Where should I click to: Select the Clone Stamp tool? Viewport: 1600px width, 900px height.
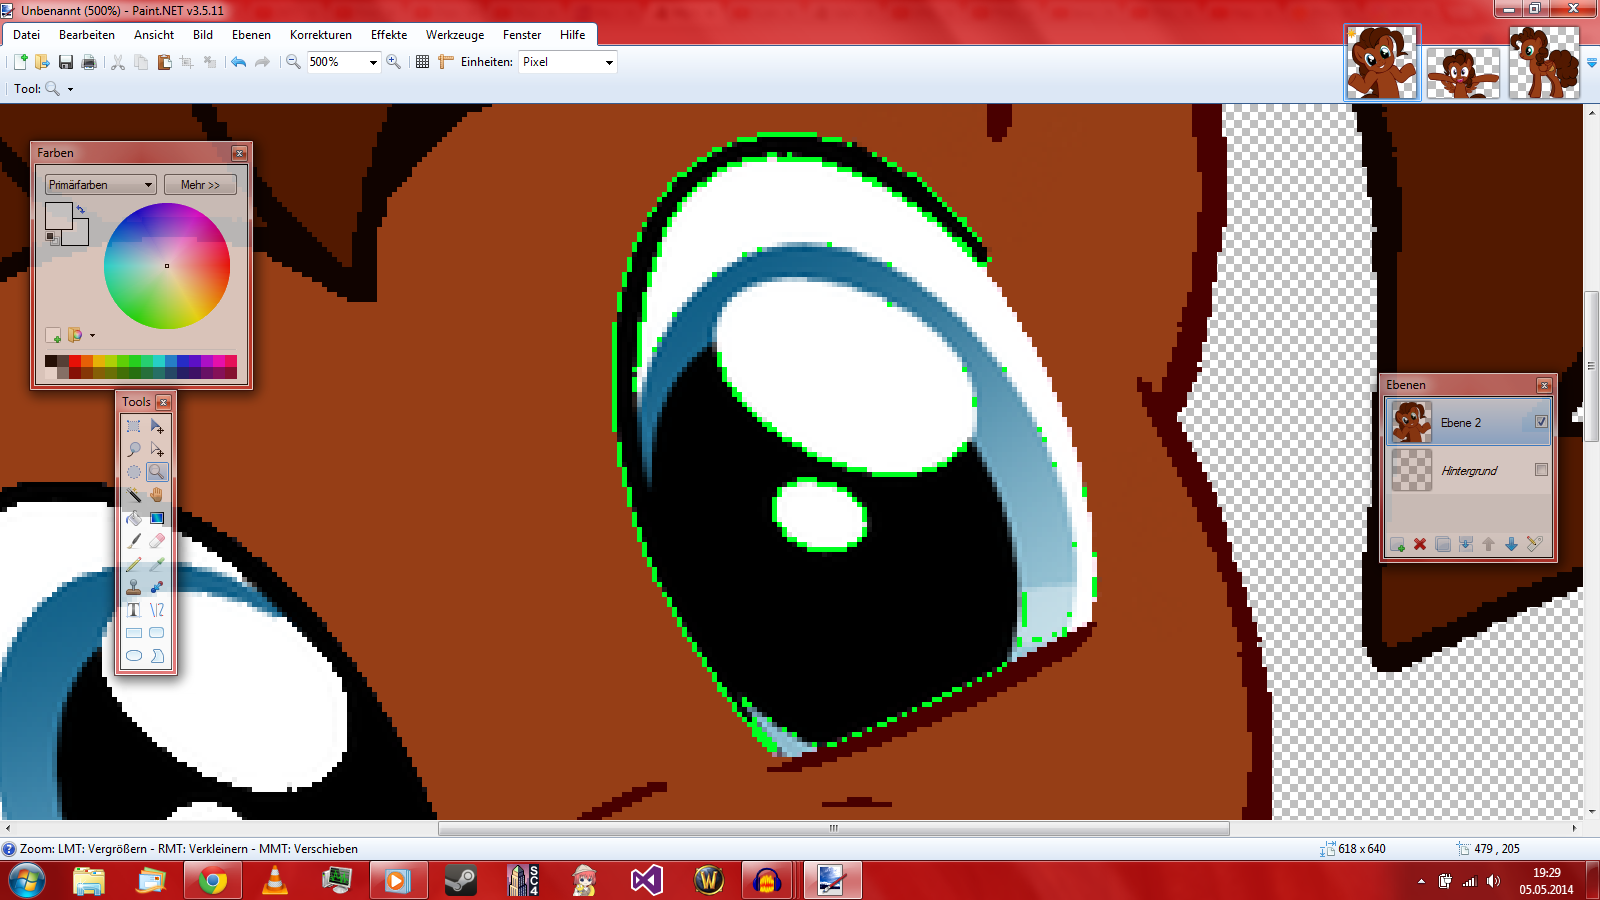134,587
